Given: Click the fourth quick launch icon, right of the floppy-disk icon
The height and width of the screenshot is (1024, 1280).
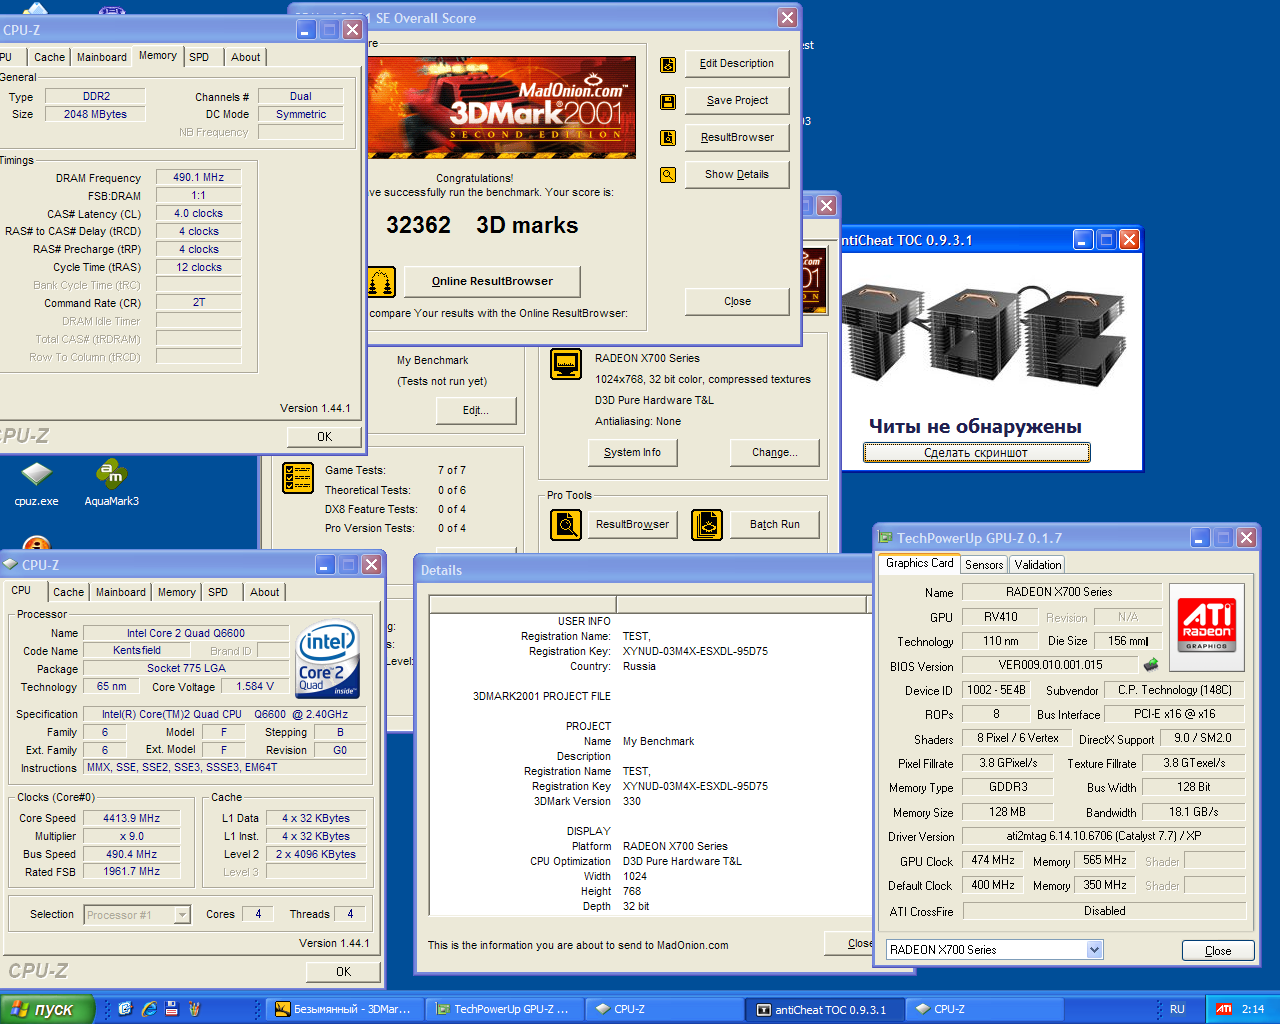Looking at the screenshot, I should [195, 1009].
